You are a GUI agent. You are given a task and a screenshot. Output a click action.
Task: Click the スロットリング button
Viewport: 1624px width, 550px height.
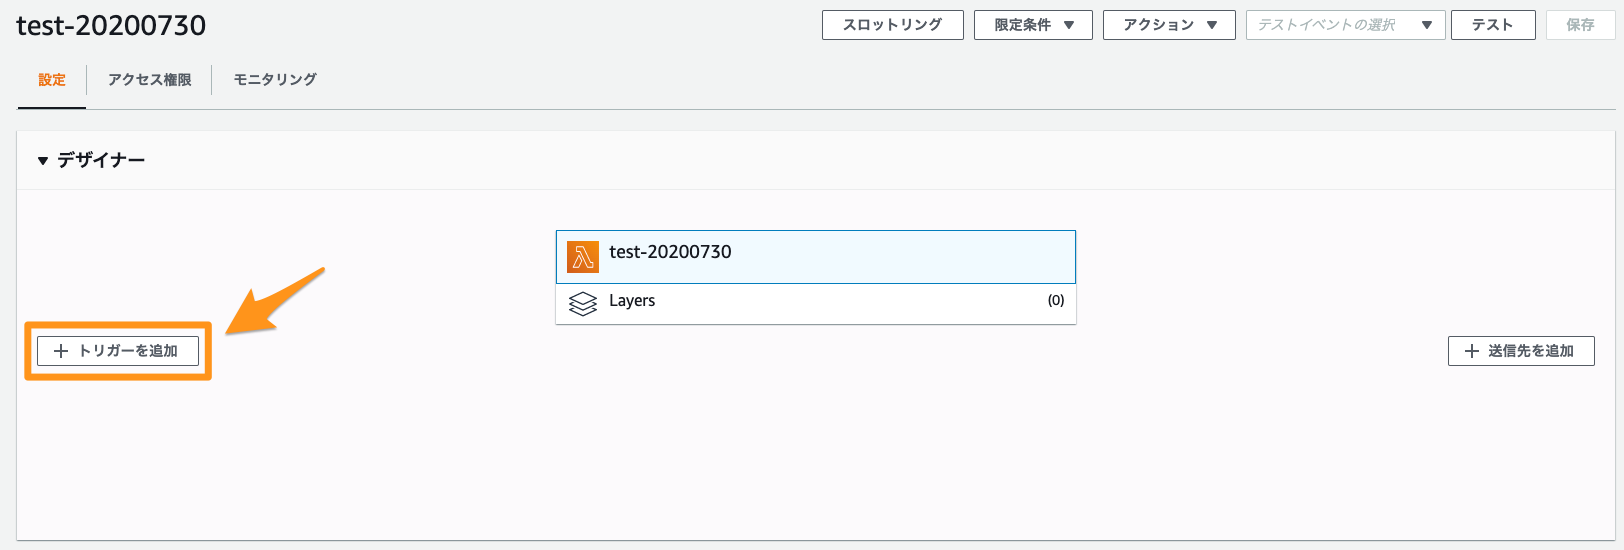pyautogui.click(x=892, y=25)
